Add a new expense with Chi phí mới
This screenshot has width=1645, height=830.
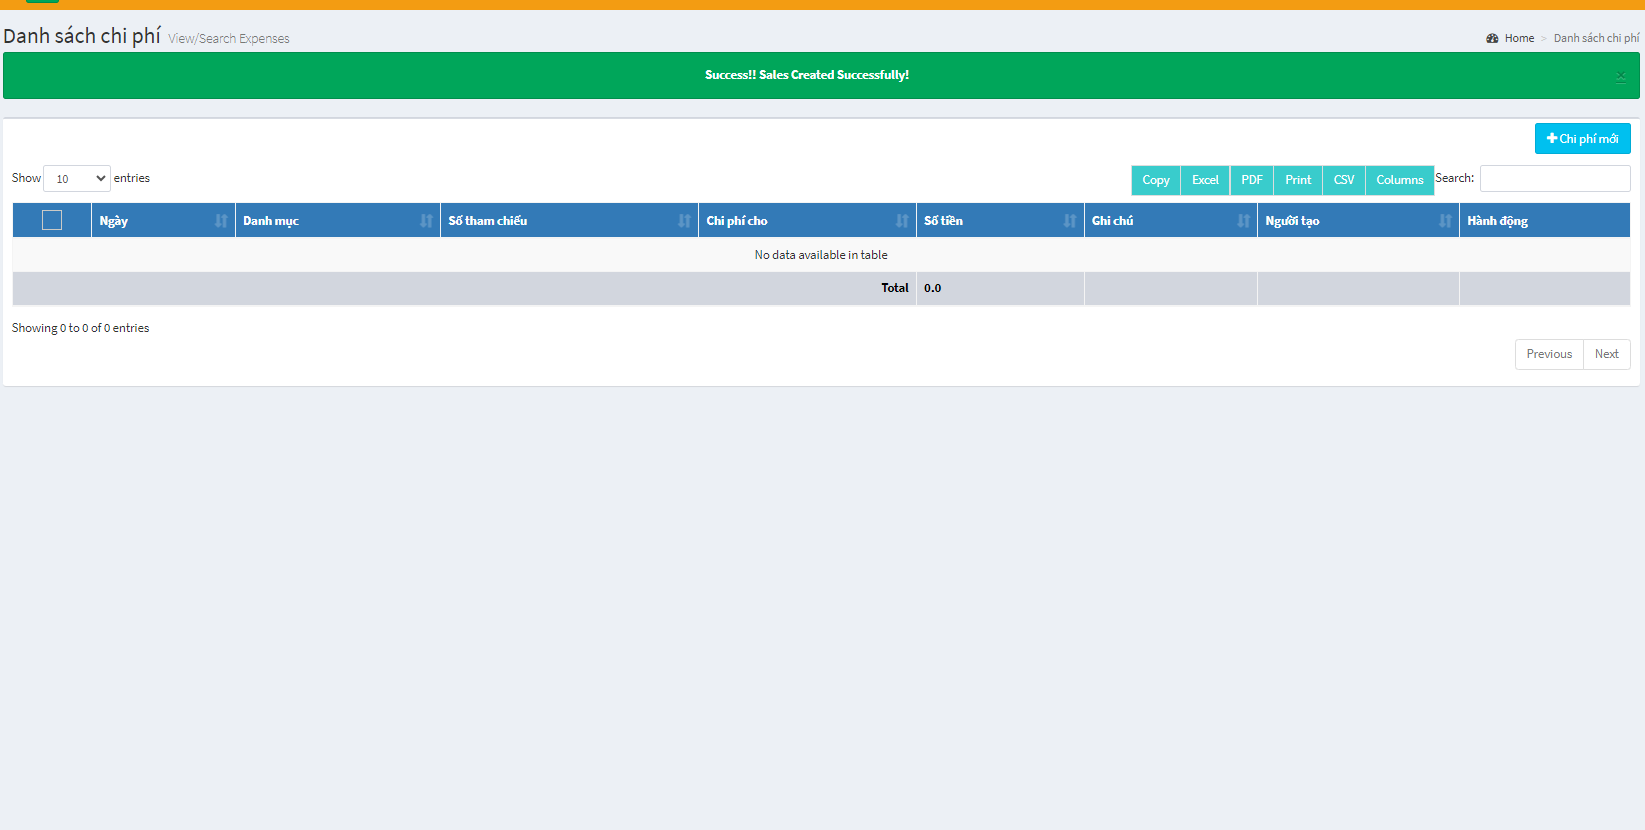pos(1583,139)
